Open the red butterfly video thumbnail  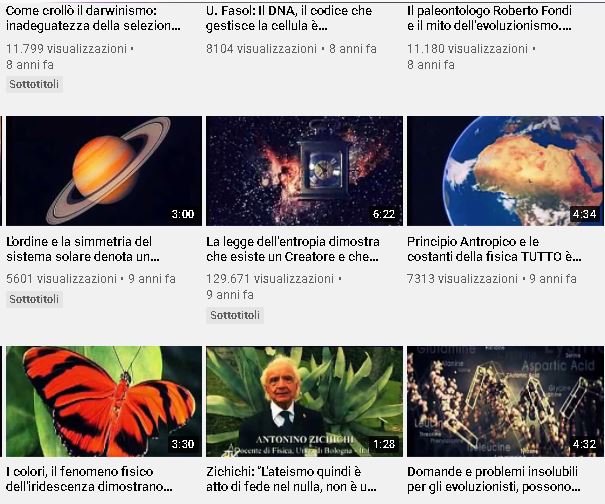click(x=104, y=401)
